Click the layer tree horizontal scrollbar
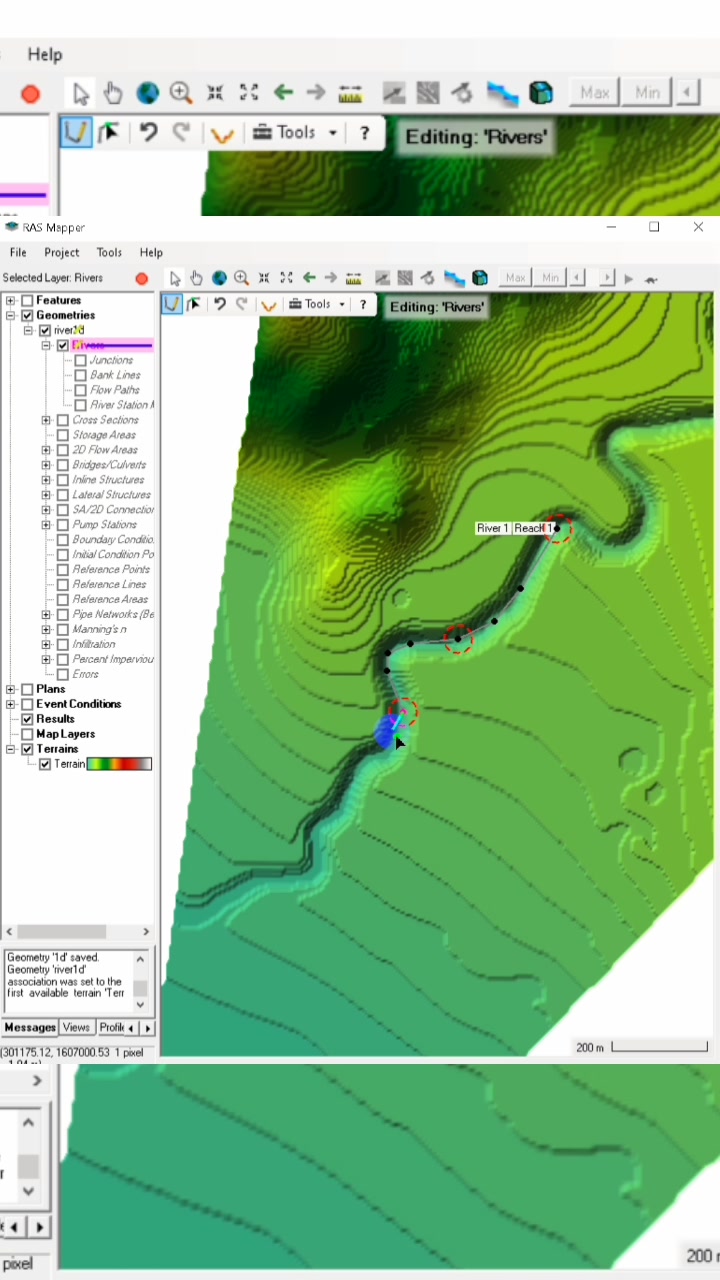 click(x=62, y=931)
